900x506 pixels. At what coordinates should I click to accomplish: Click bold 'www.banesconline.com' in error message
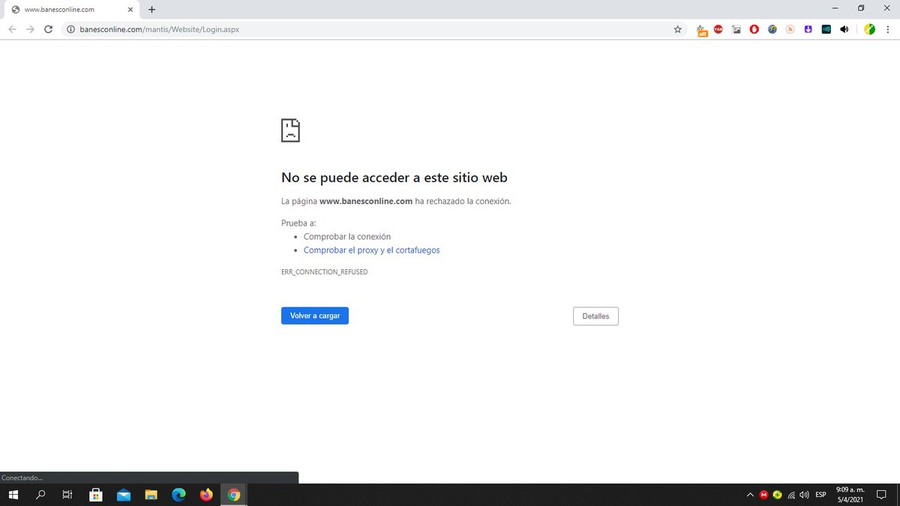[366, 201]
